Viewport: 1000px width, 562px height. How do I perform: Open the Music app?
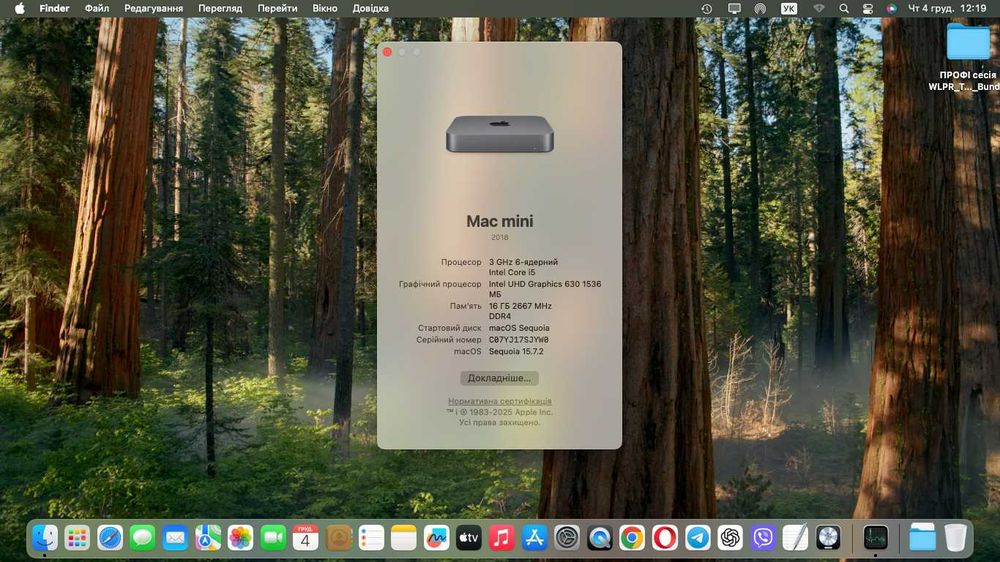click(502, 538)
